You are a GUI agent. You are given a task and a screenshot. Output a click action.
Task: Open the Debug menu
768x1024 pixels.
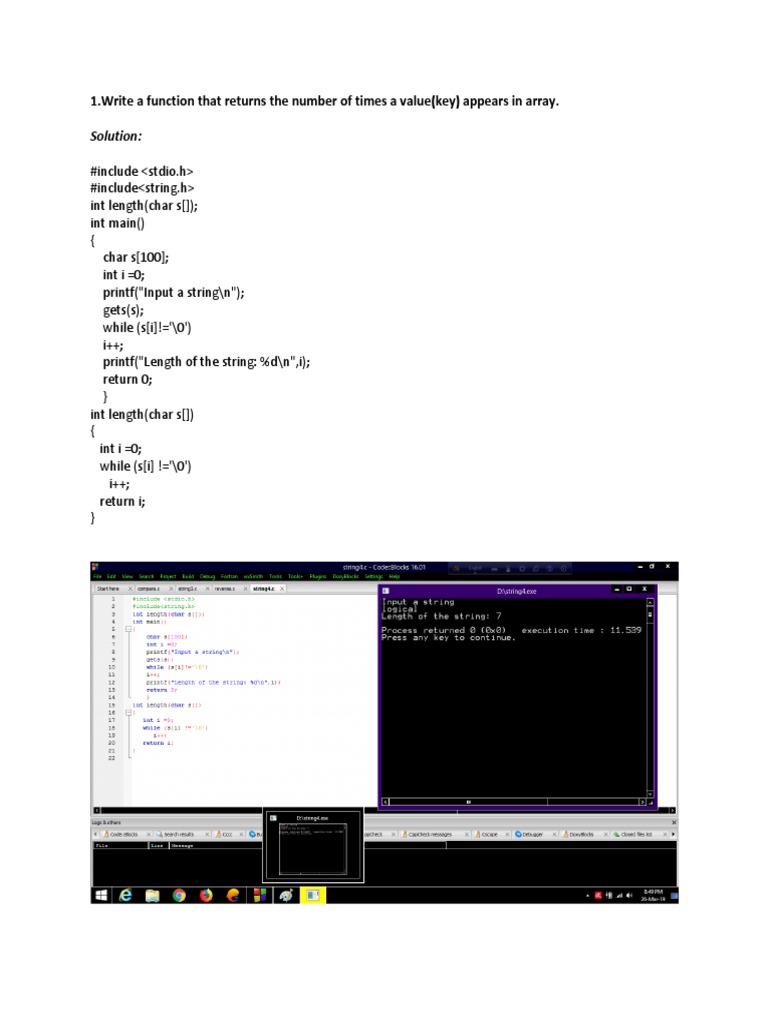click(x=207, y=577)
